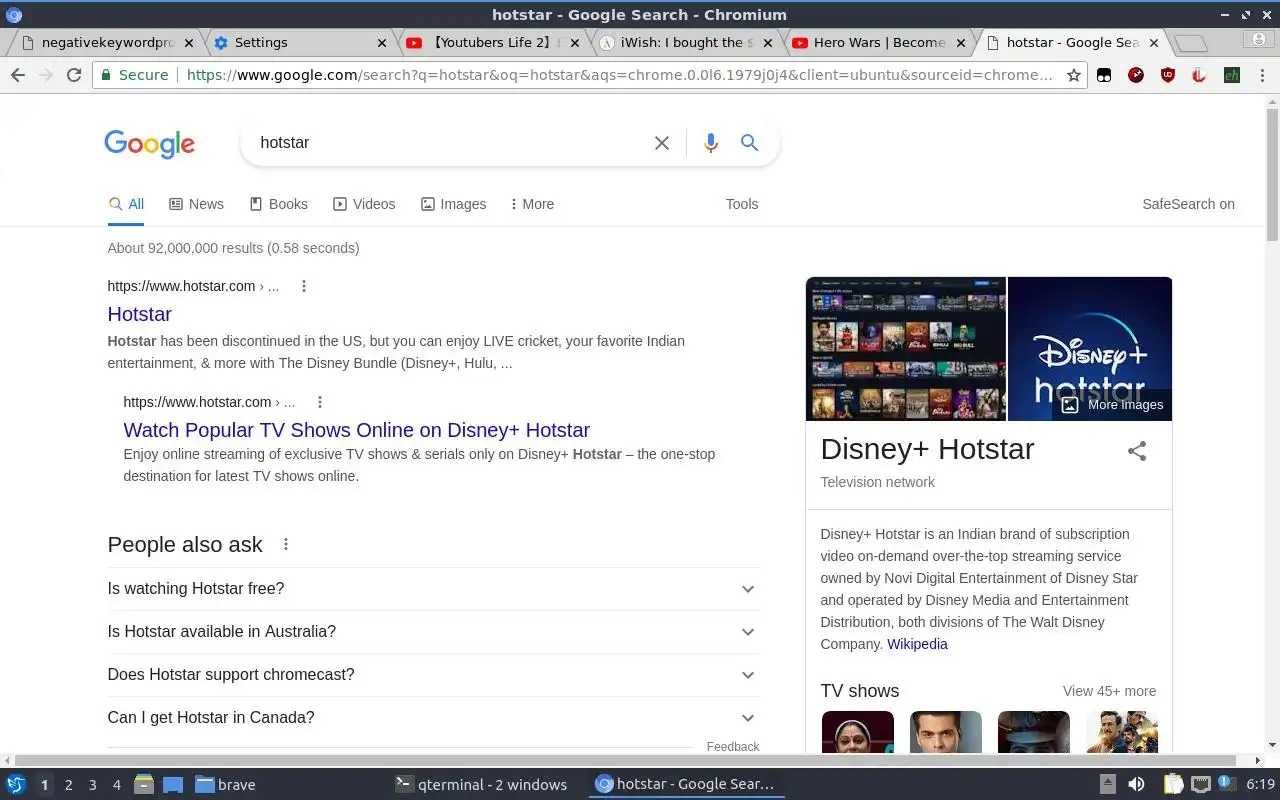This screenshot has width=1280, height=800.
Task: Open the volume control in the system tray
Action: click(1136, 785)
